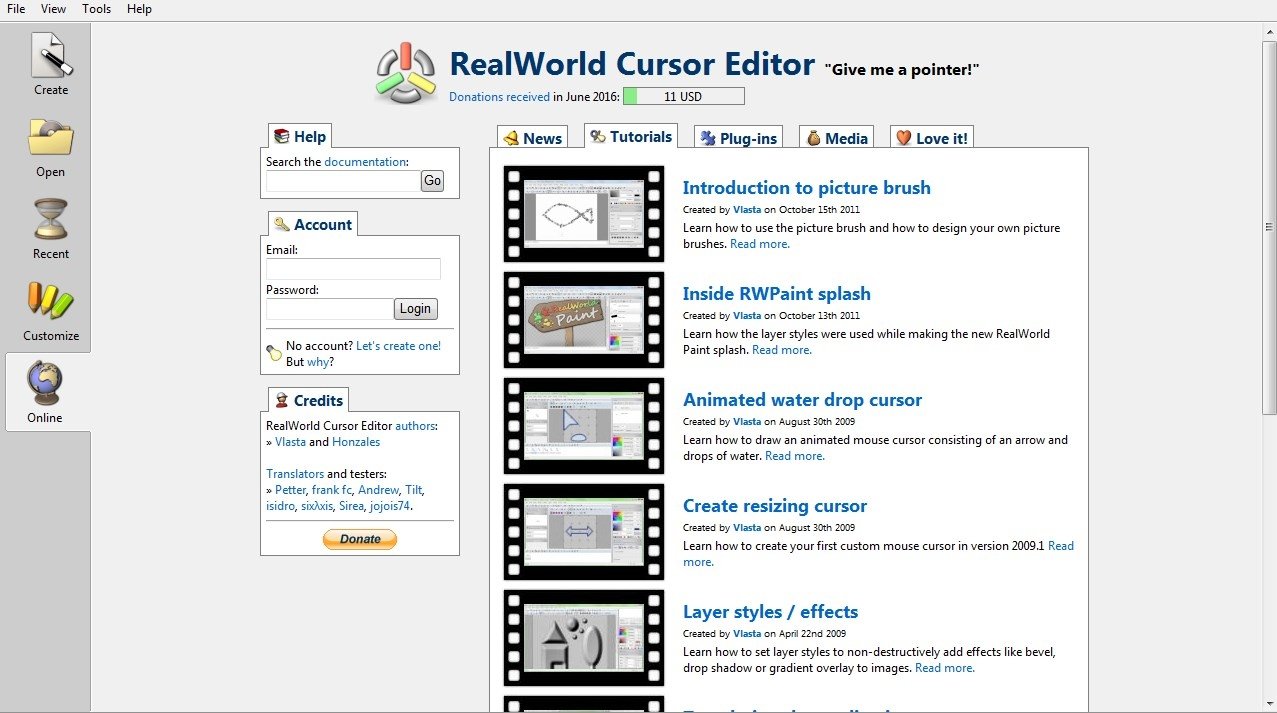Open the authors link in Credits

pos(415,426)
